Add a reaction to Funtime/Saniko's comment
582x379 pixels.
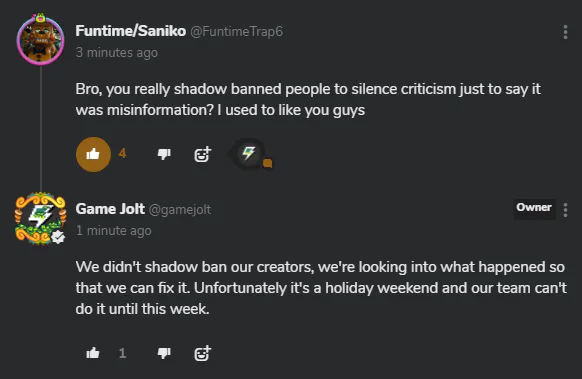pyautogui.click(x=203, y=154)
